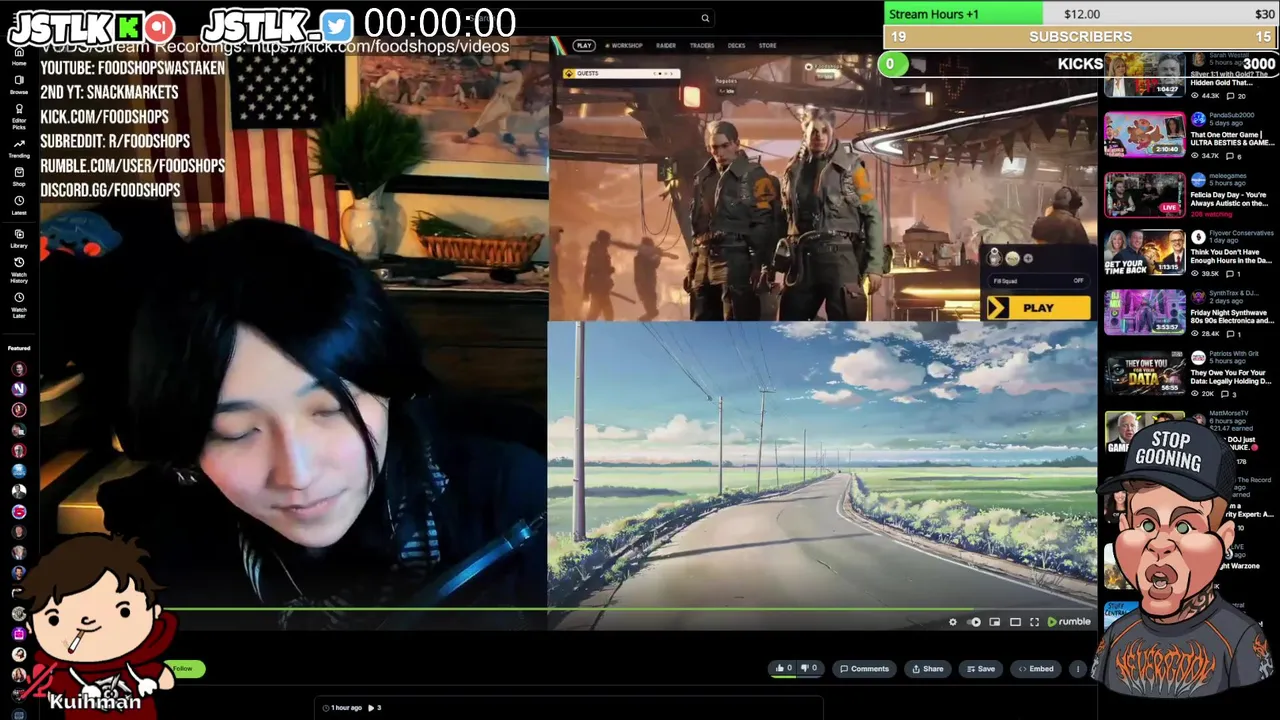The height and width of the screenshot is (720, 1280).
Task: Dislike the video with the thumbs down
Action: tap(808, 668)
